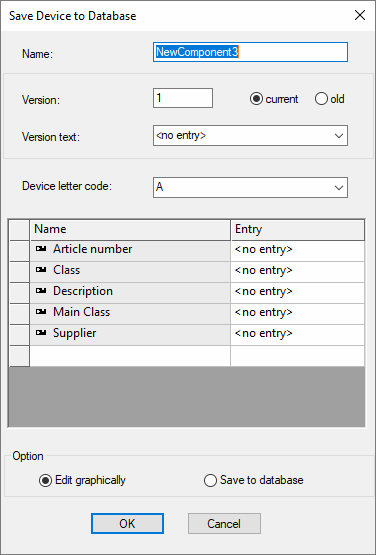The image size is (376, 555).
Task: Dismiss dialog with the Cancel button
Action: click(224, 523)
